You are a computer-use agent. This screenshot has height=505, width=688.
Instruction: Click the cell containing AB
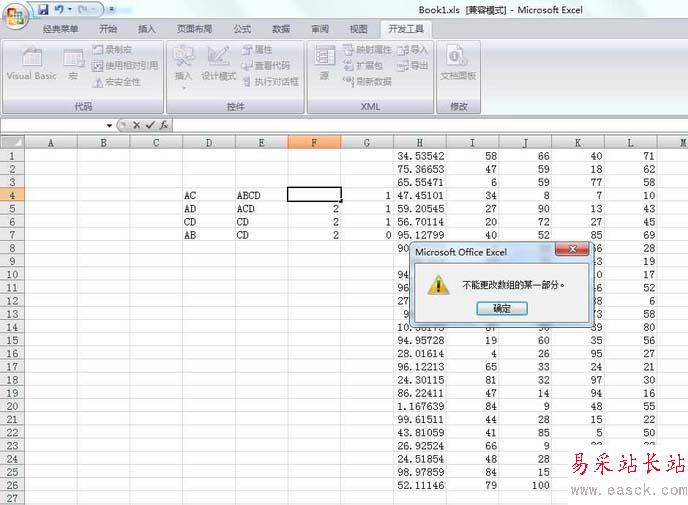pos(209,235)
